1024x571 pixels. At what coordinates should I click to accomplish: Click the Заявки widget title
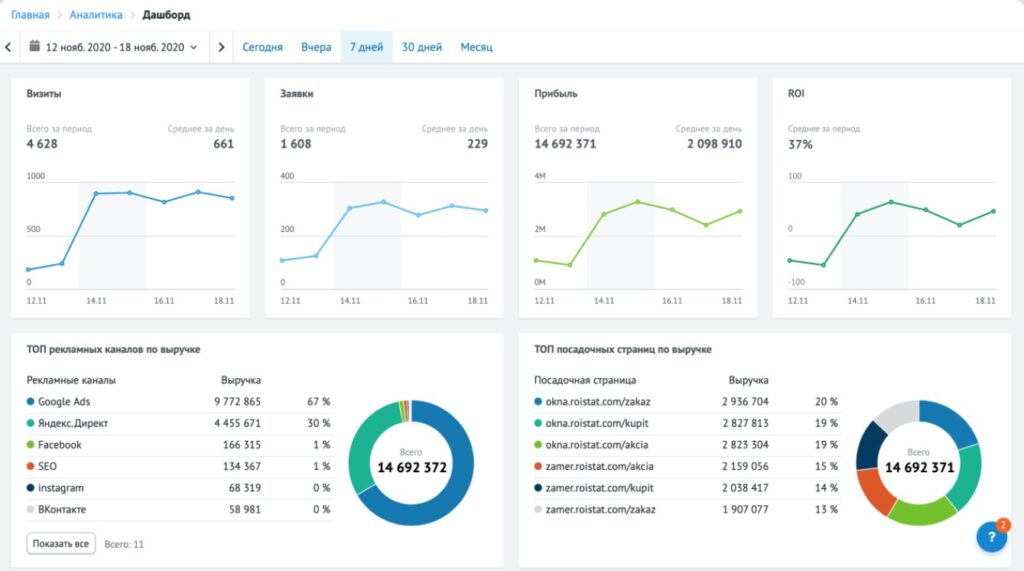click(x=296, y=93)
